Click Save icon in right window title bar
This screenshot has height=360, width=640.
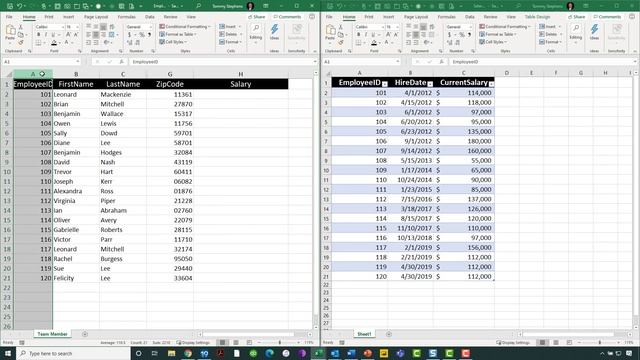[x=330, y=6]
